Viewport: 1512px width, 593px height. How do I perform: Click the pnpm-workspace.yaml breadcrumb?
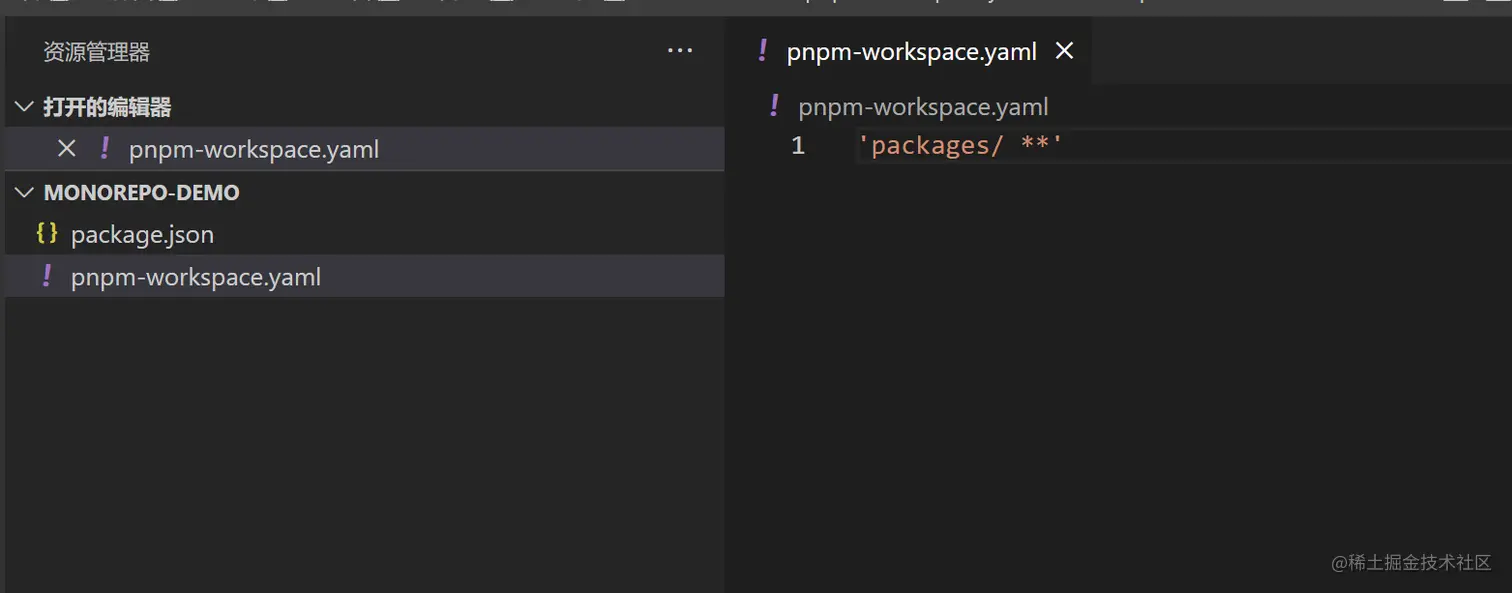923,106
